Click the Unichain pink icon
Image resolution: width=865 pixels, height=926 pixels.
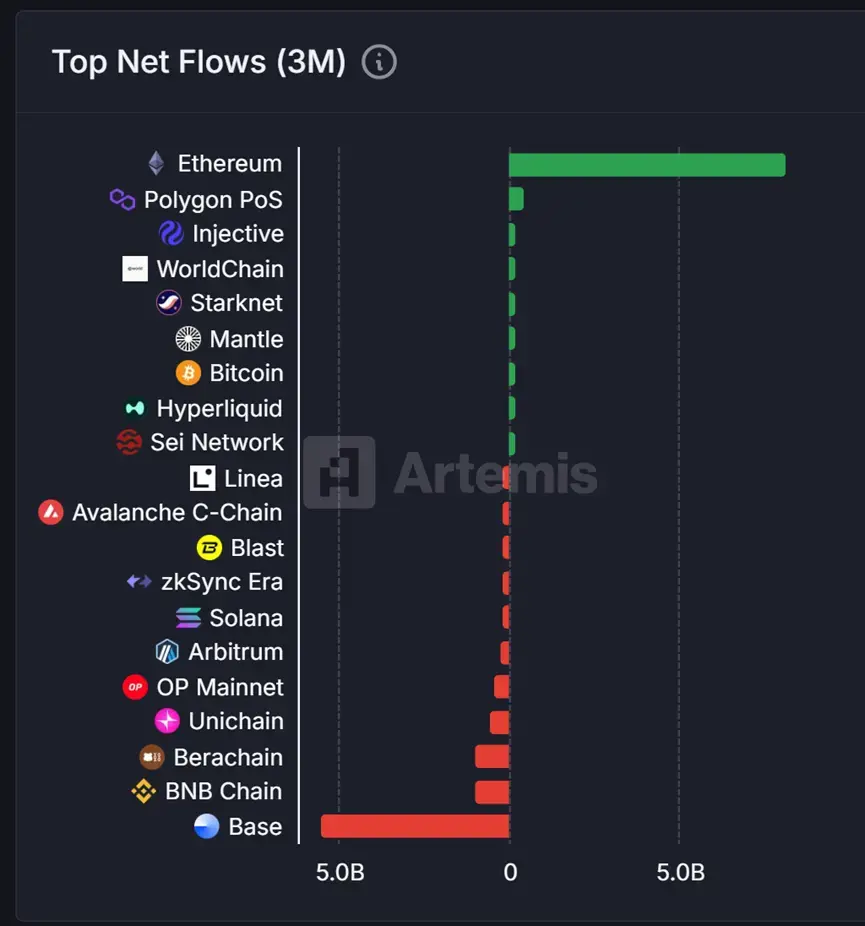pos(167,721)
